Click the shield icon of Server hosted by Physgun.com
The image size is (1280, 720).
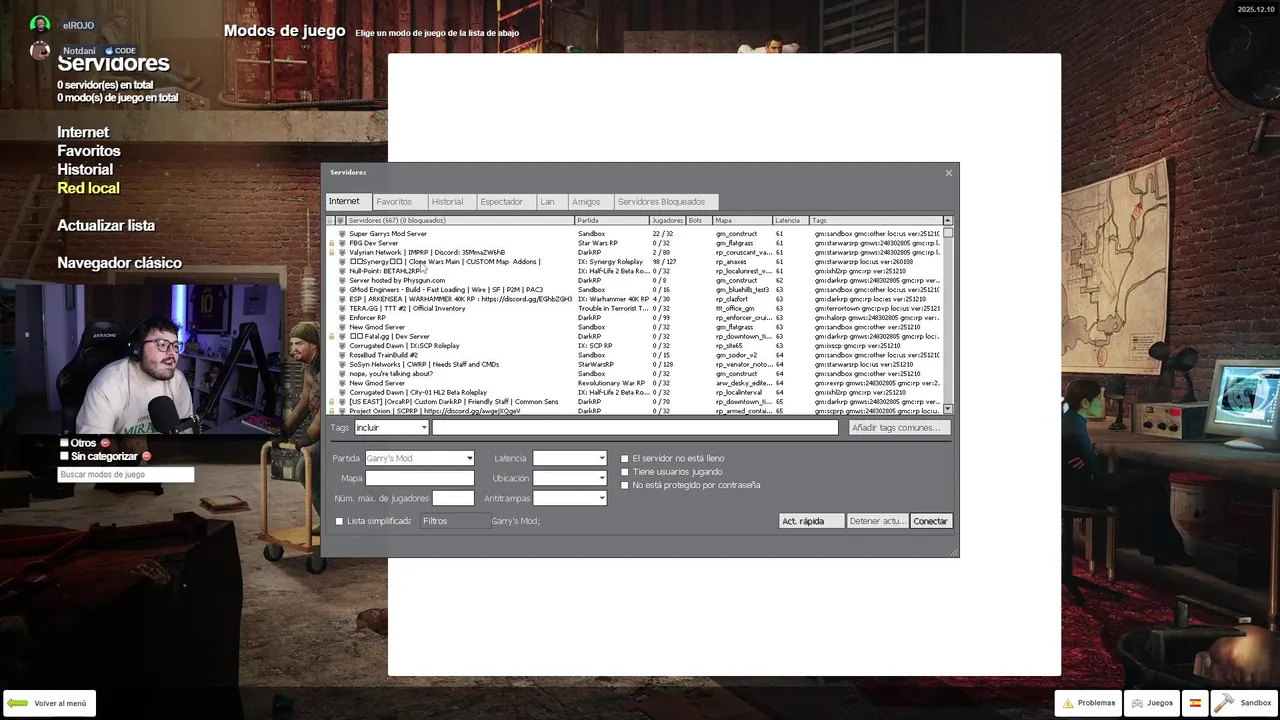coord(342,280)
